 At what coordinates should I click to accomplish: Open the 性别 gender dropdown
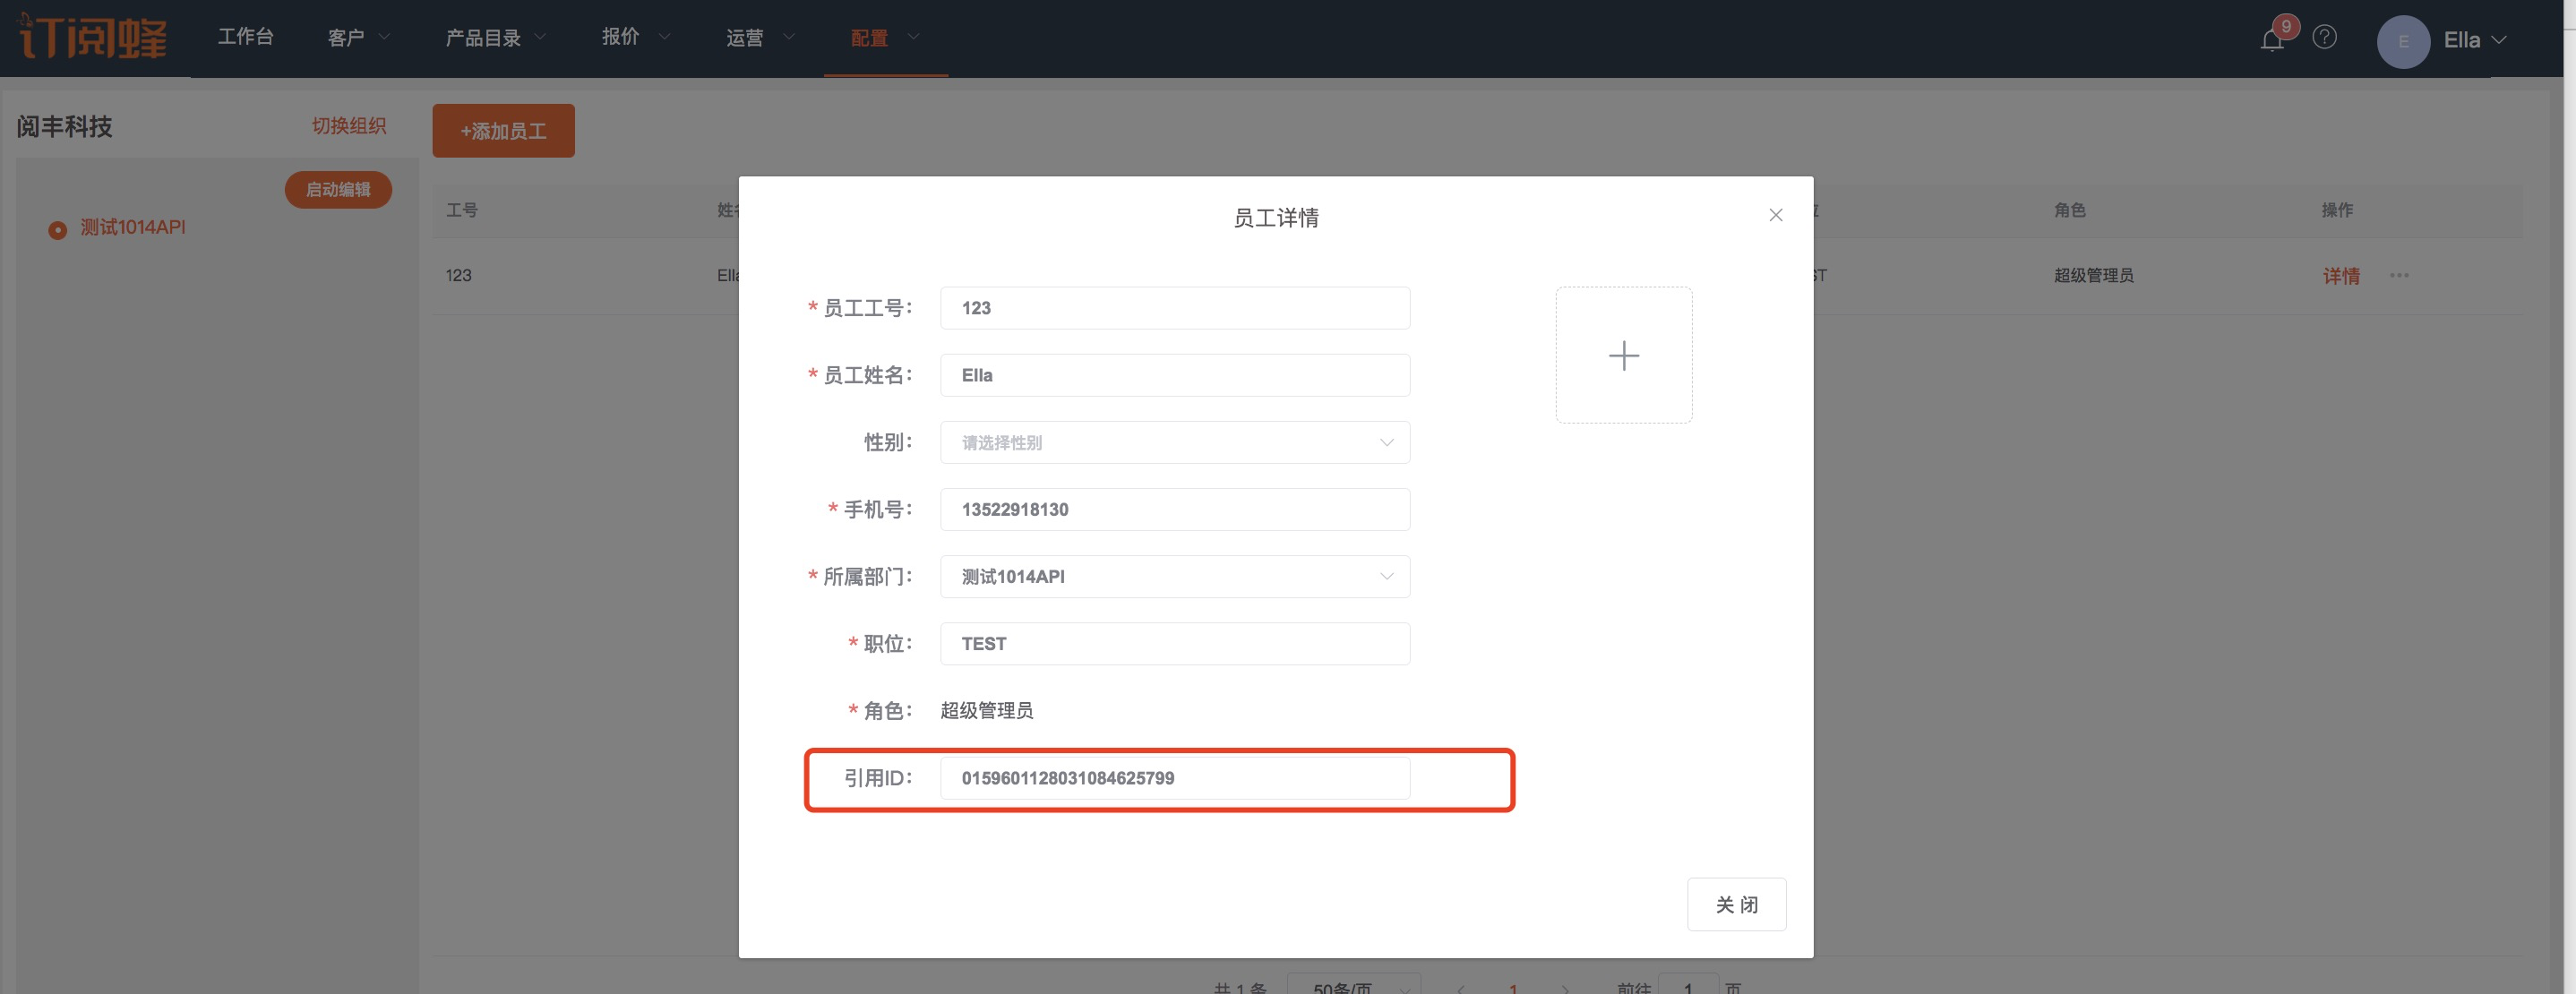coord(1174,443)
